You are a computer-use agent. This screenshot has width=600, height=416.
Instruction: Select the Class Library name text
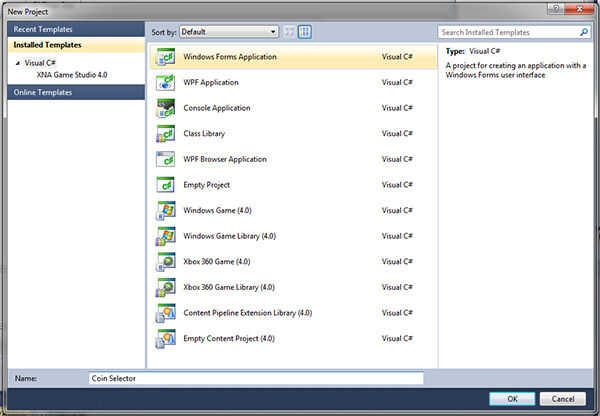click(x=204, y=134)
